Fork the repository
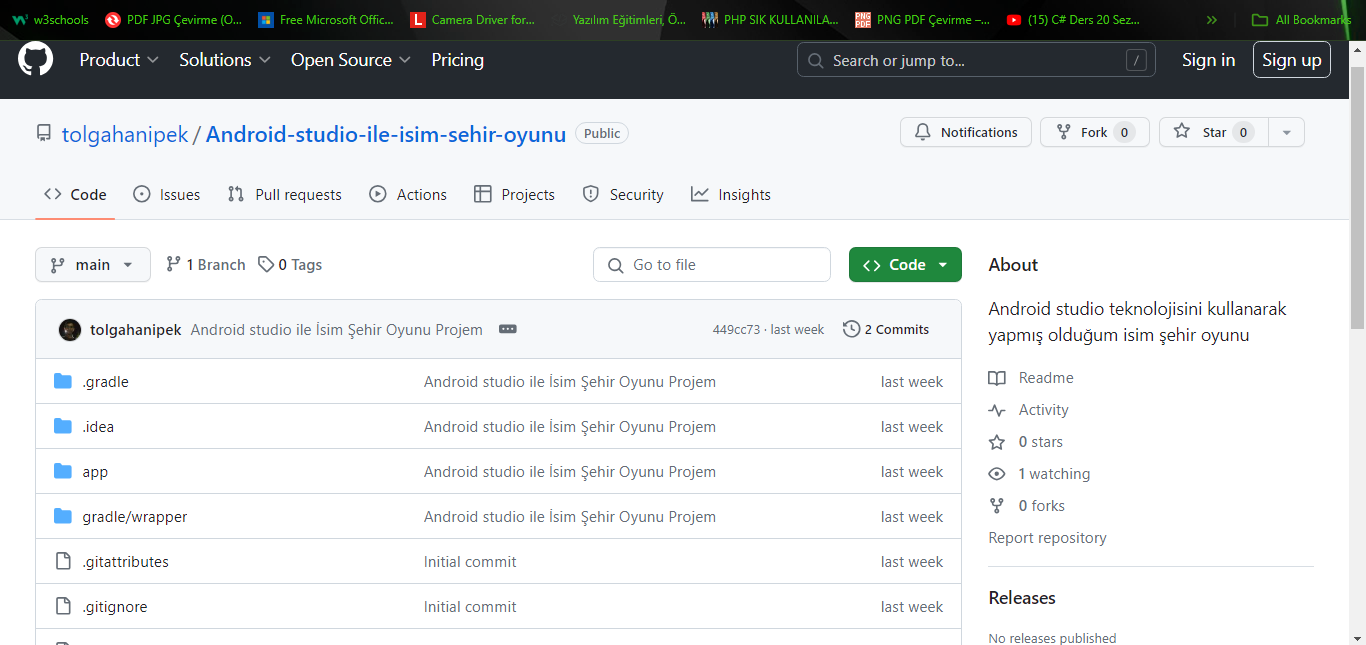Screen dimensions: 1366x645 click(1094, 132)
